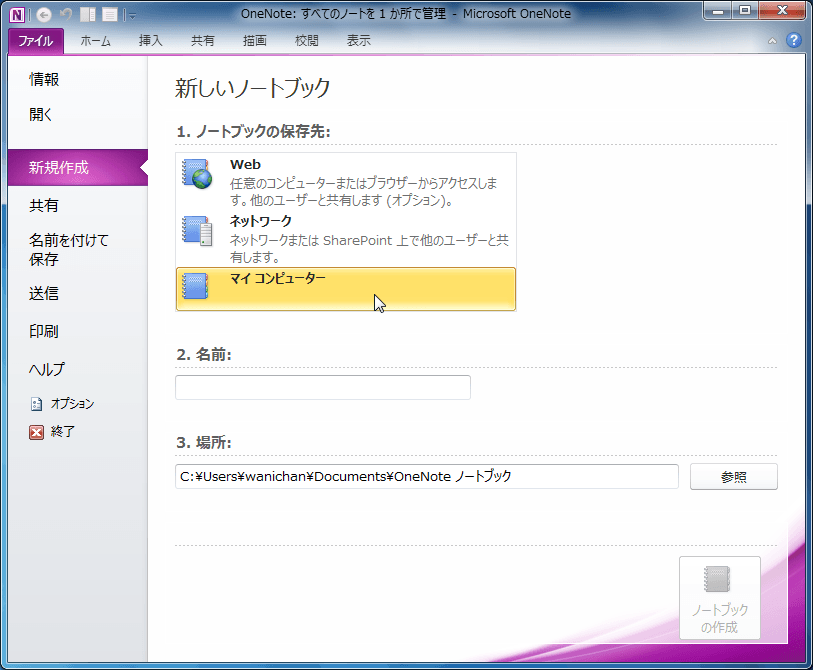
Task: Open the Customize Quick Access Toolbar dropdown
Action: 132,16
